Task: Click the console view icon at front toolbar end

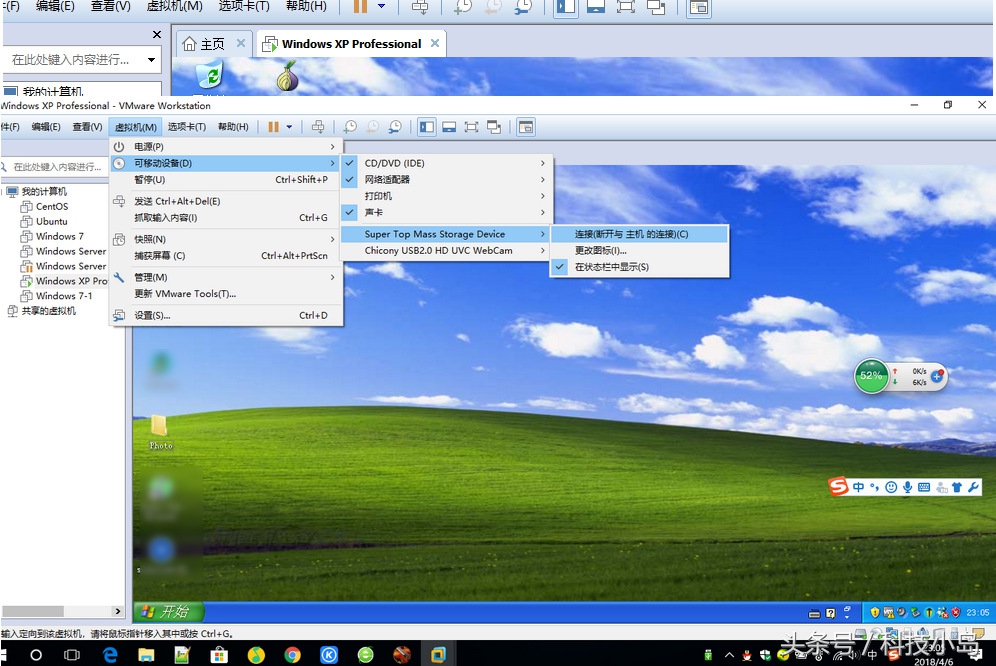Action: [526, 127]
